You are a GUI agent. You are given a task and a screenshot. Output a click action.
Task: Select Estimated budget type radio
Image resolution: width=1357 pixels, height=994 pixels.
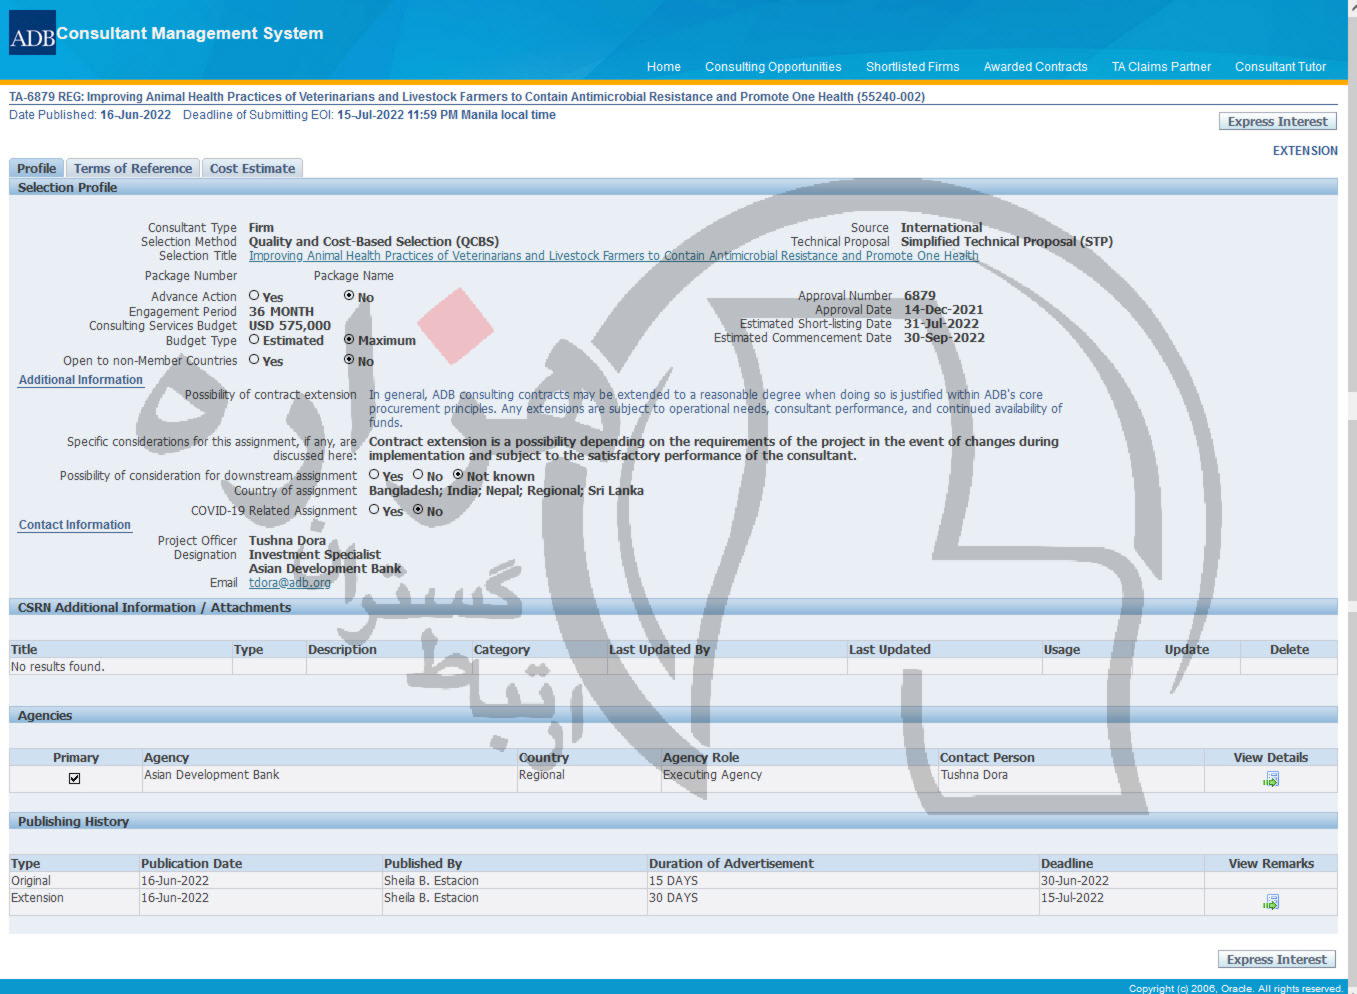254,340
